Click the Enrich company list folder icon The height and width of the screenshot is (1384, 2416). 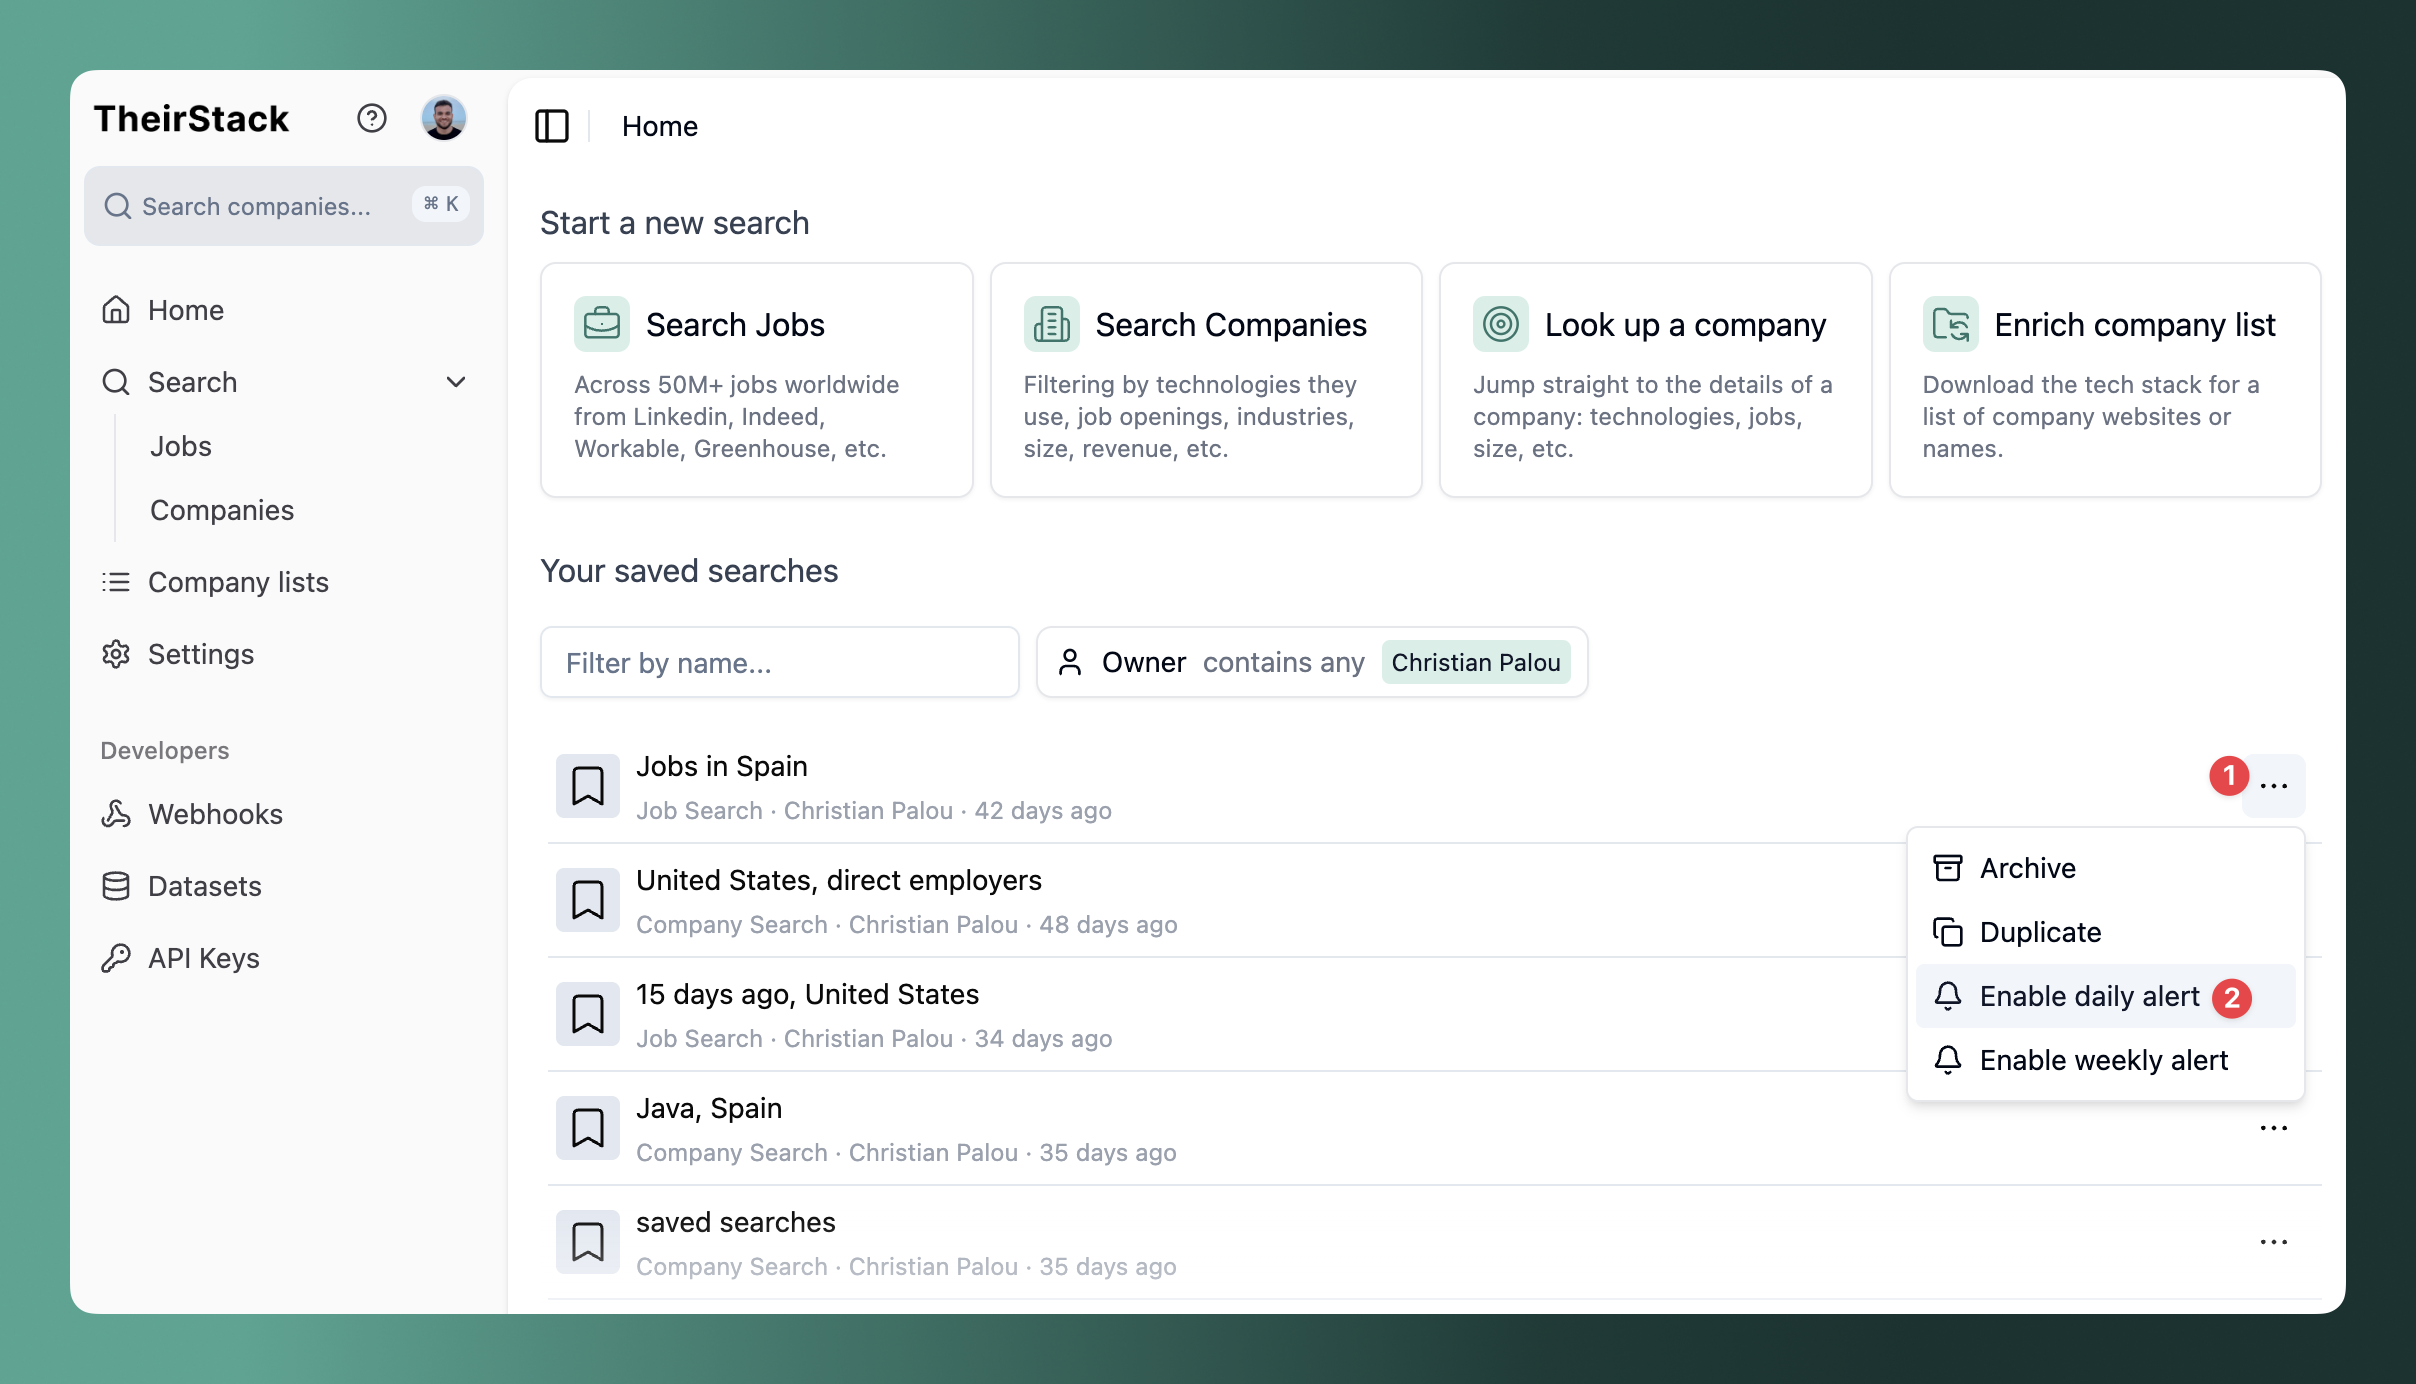1950,324
